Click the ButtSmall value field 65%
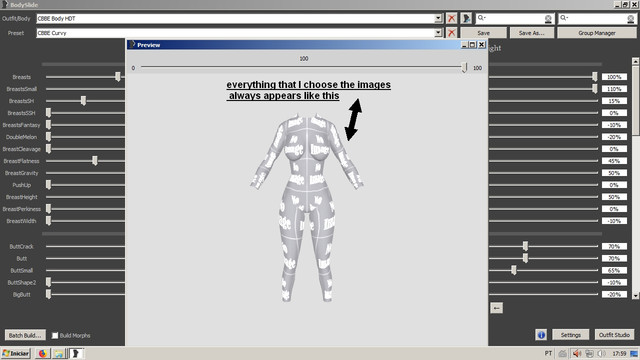 pyautogui.click(x=614, y=270)
